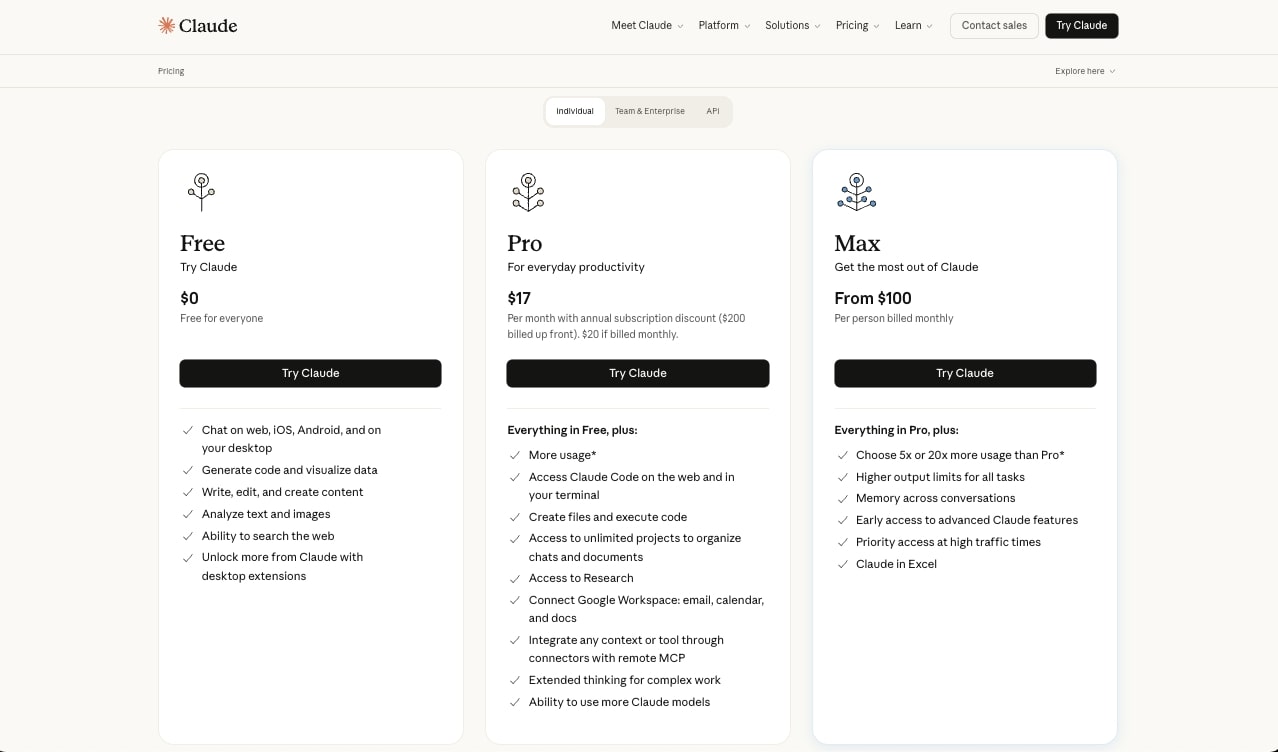Click 'Analyze text and images' feature
Viewport: 1278px width, 752px height.
(266, 514)
